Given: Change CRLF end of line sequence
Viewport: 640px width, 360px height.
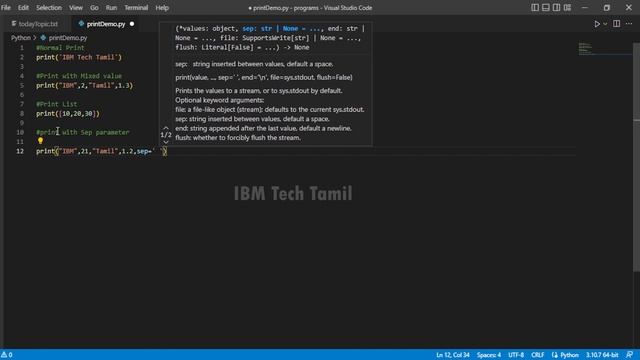Looking at the screenshot, I should pos(537,355).
